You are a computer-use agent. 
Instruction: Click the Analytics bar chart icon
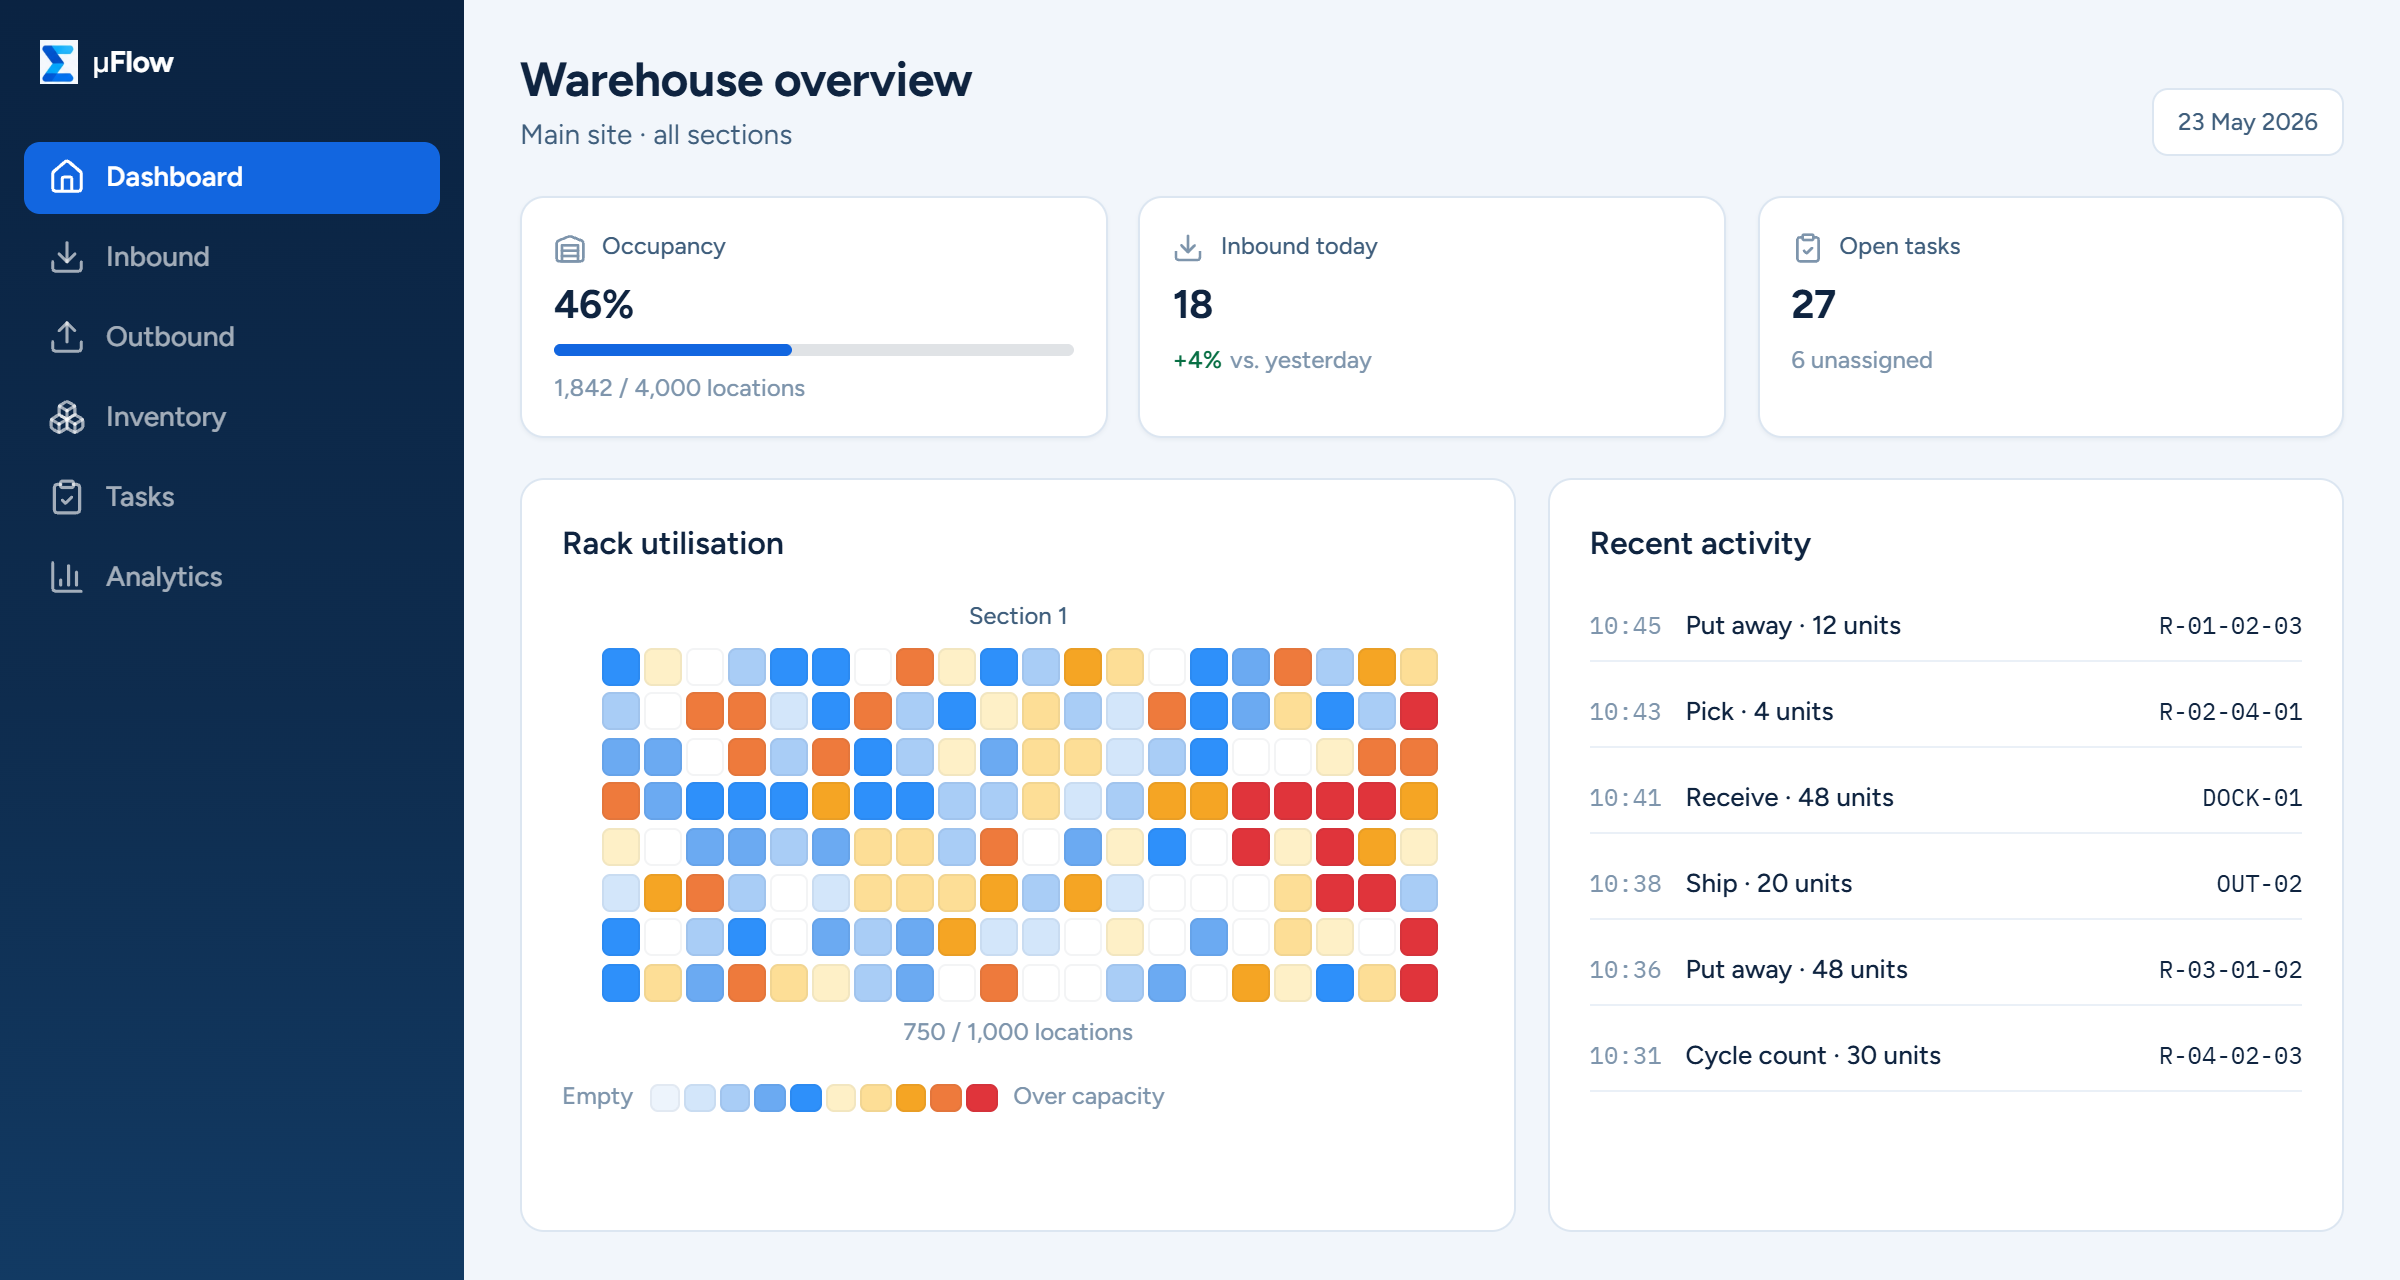[67, 577]
